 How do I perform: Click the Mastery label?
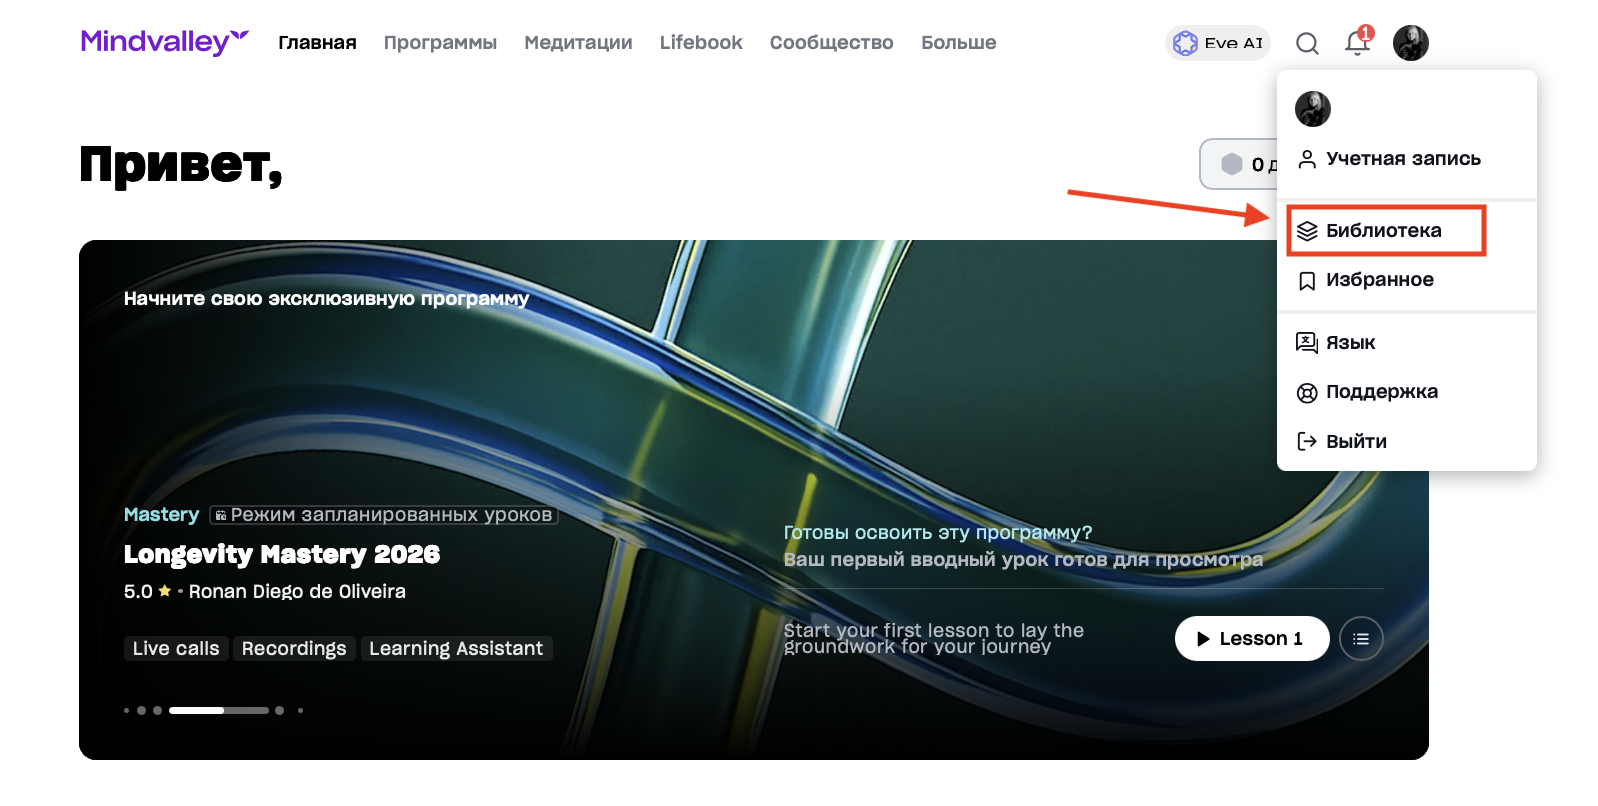(x=161, y=515)
